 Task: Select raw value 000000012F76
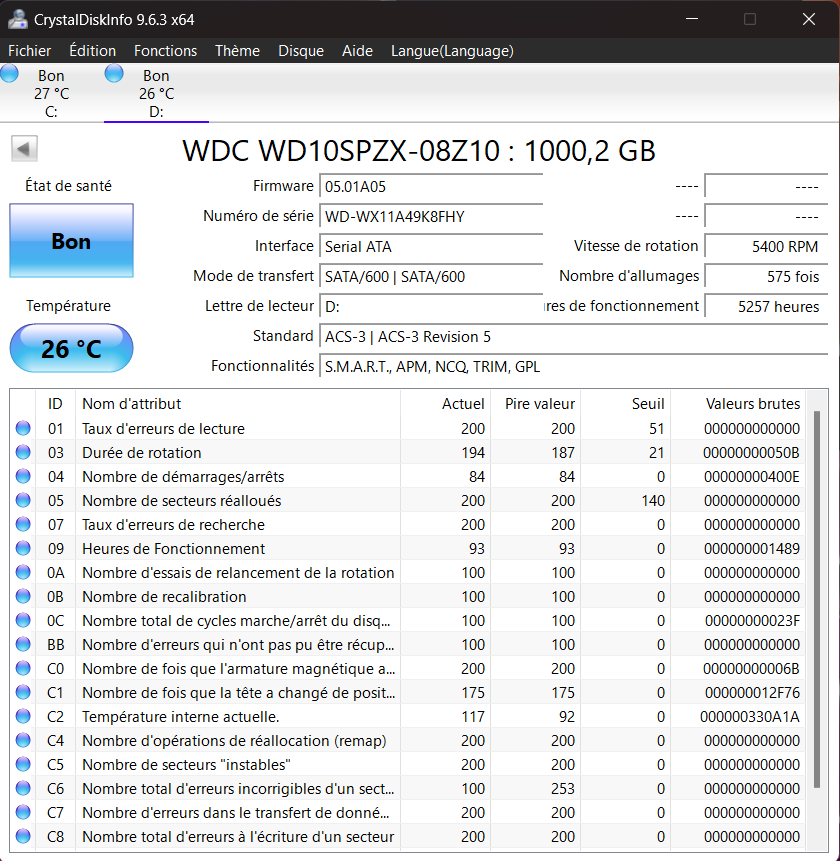point(752,692)
